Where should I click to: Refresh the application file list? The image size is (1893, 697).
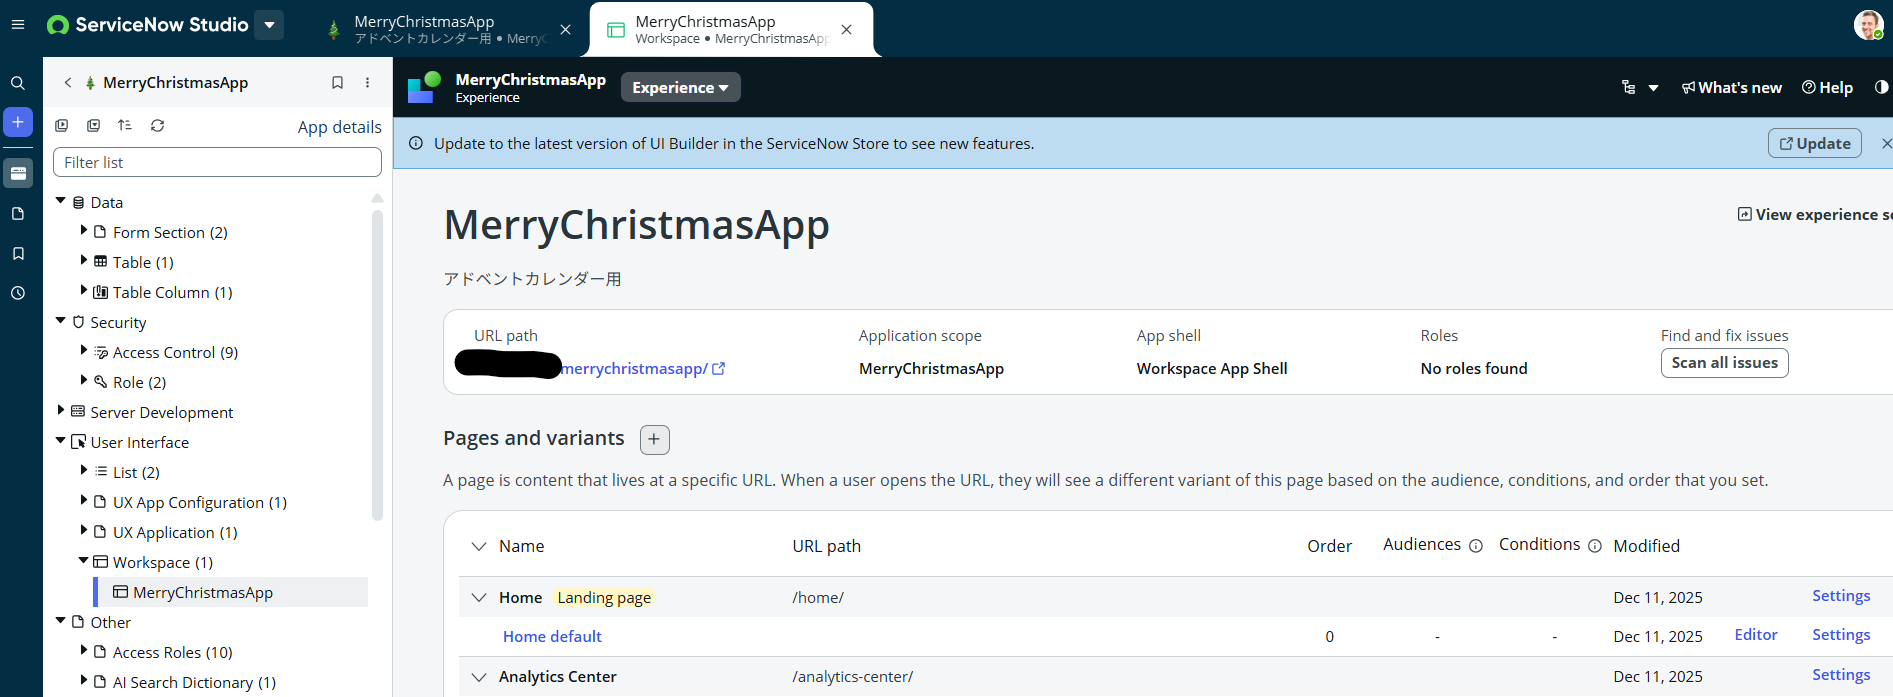click(x=157, y=126)
